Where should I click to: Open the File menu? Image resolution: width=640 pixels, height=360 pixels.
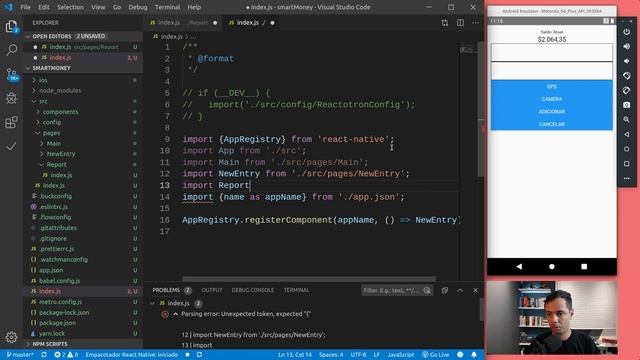tap(25, 7)
